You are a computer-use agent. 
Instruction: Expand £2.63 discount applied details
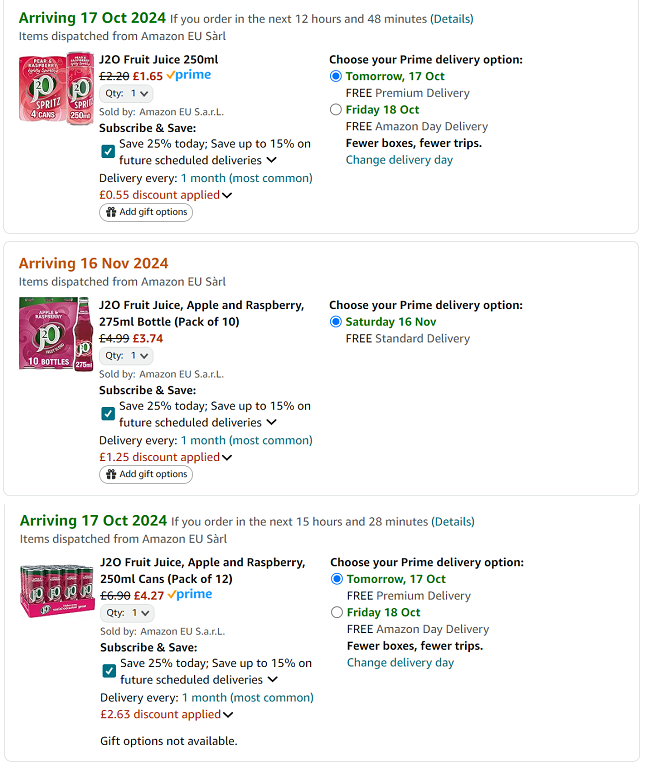[x=167, y=715]
